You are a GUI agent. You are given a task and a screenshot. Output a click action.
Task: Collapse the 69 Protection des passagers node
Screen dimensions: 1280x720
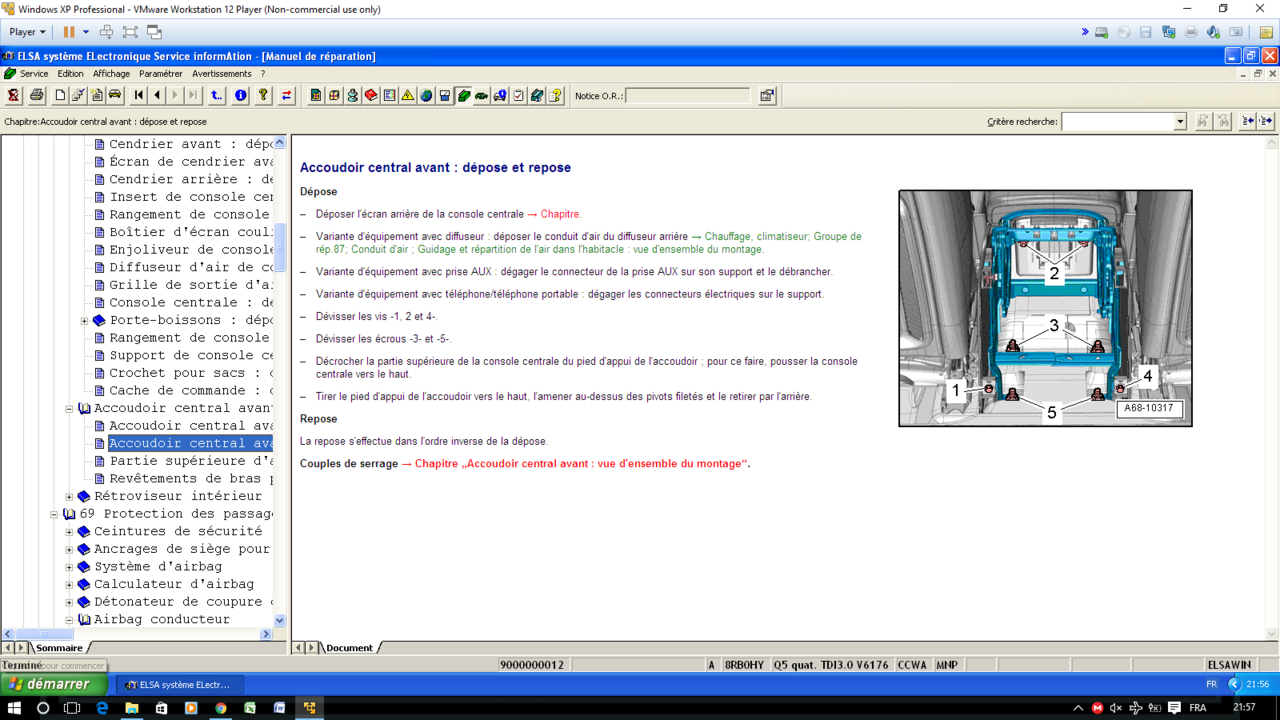(55, 513)
